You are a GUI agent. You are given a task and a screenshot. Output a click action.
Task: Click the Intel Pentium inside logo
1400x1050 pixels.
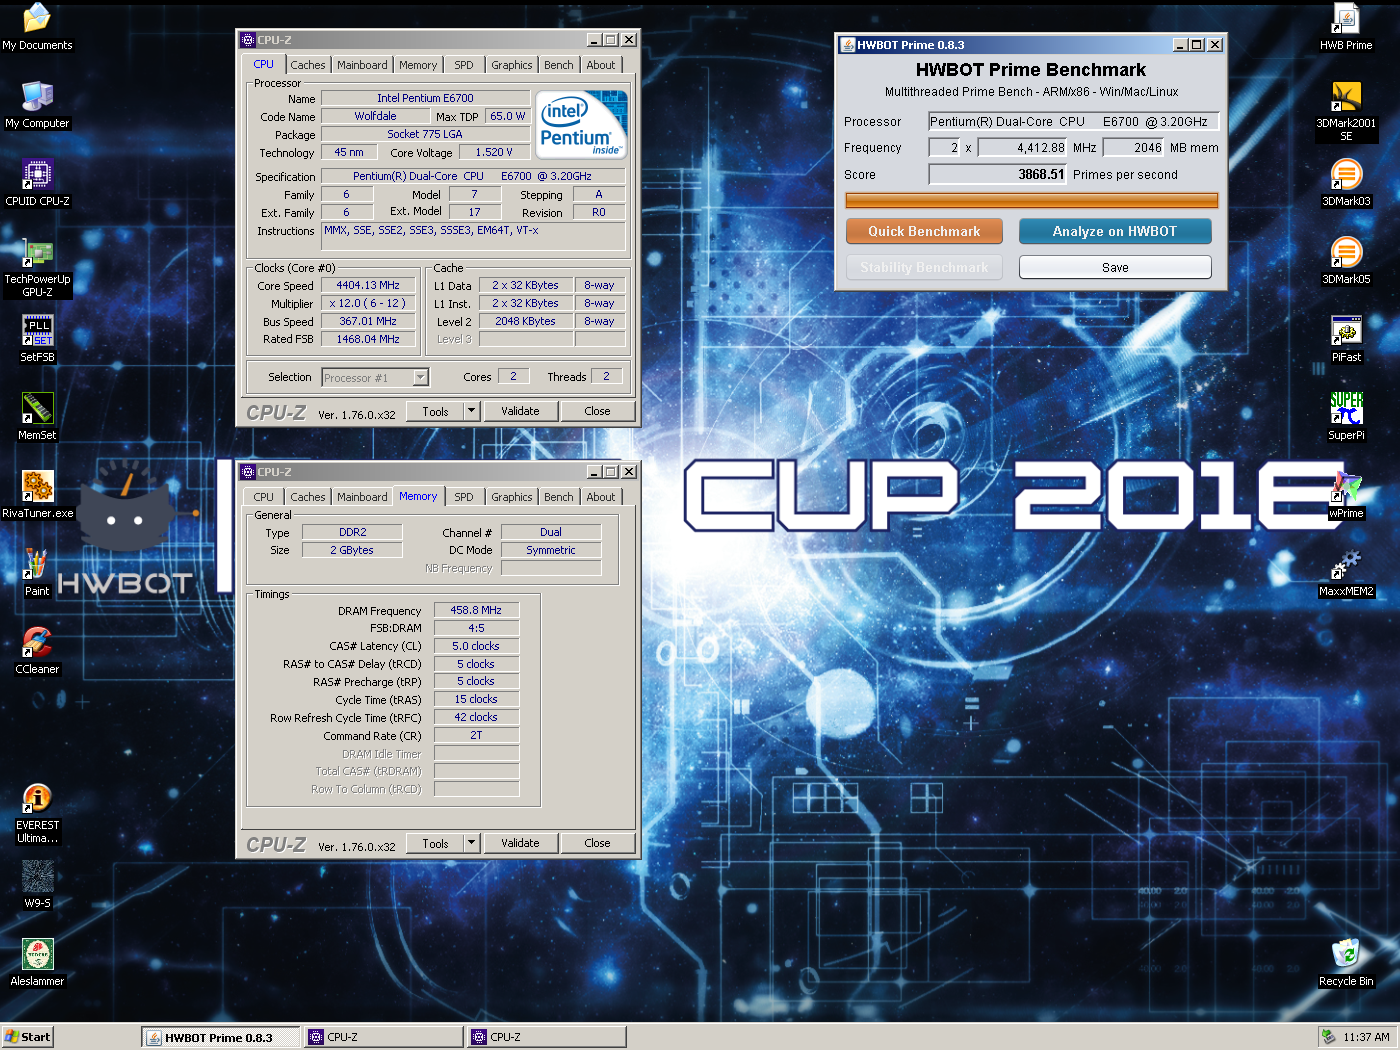tap(582, 124)
